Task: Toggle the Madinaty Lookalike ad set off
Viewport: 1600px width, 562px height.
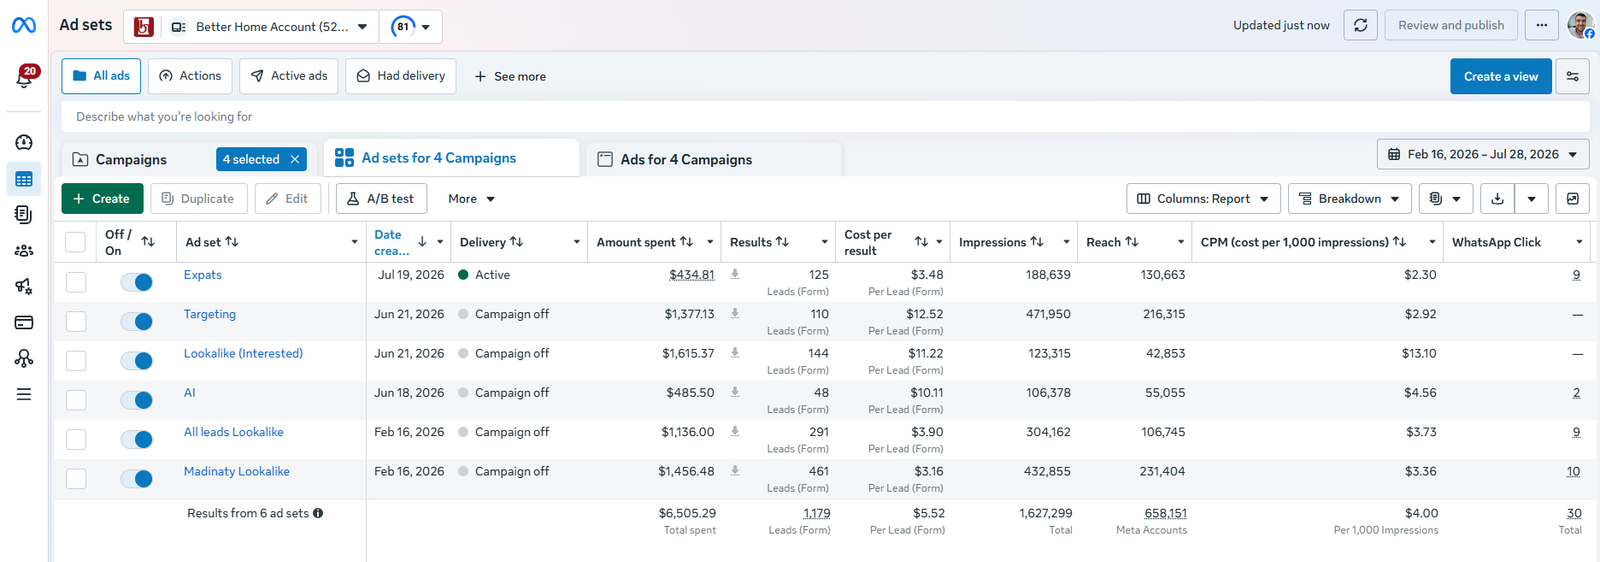Action: (x=137, y=479)
